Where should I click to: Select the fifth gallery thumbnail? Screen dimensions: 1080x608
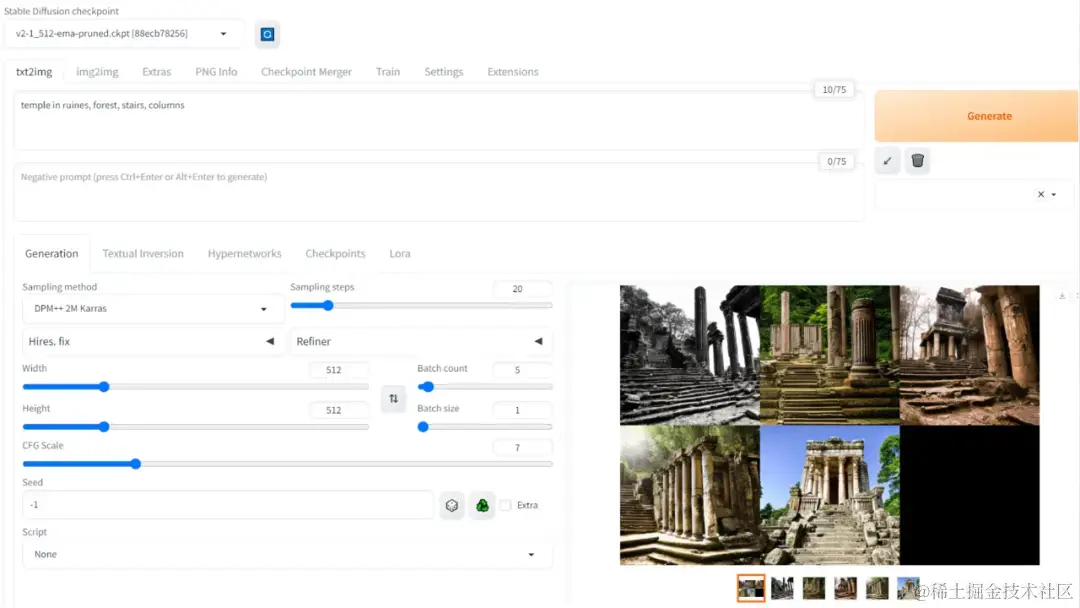(877, 589)
